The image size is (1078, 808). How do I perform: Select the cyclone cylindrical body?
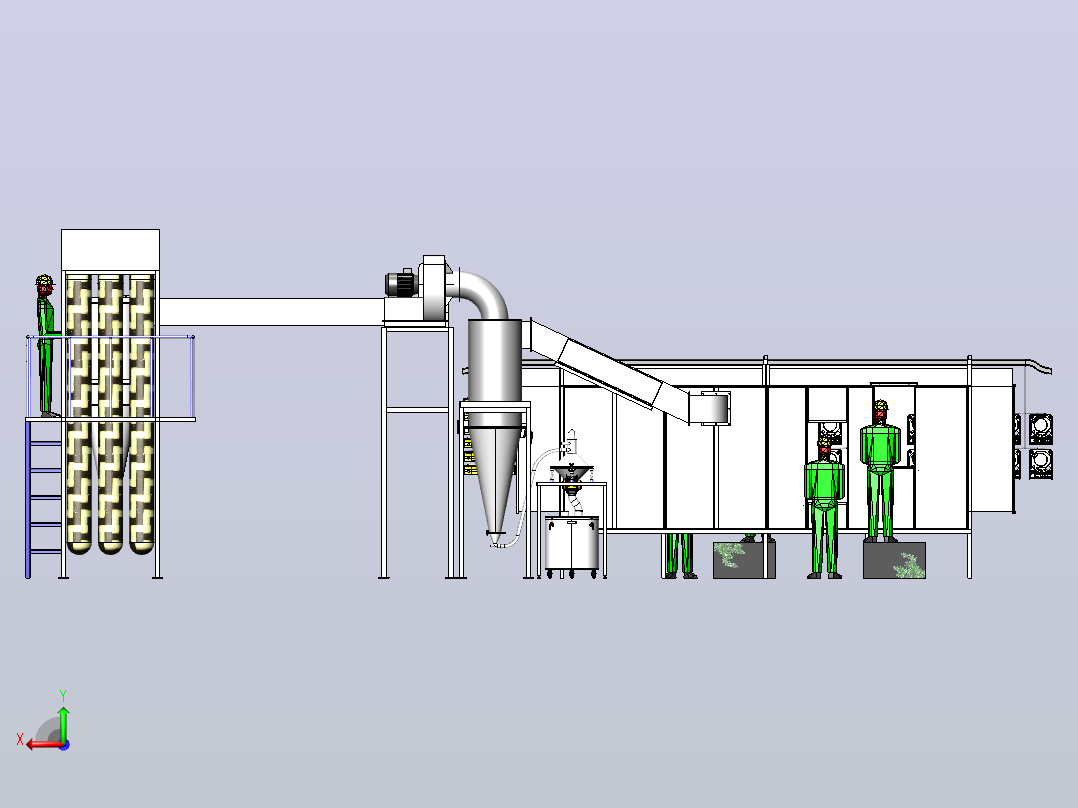[494, 361]
